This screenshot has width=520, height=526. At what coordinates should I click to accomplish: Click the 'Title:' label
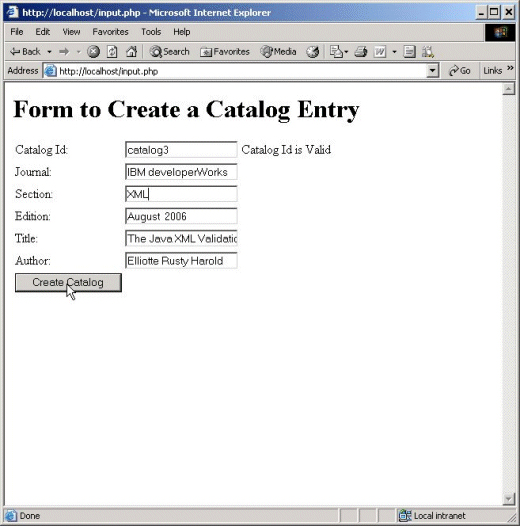pos(26,238)
